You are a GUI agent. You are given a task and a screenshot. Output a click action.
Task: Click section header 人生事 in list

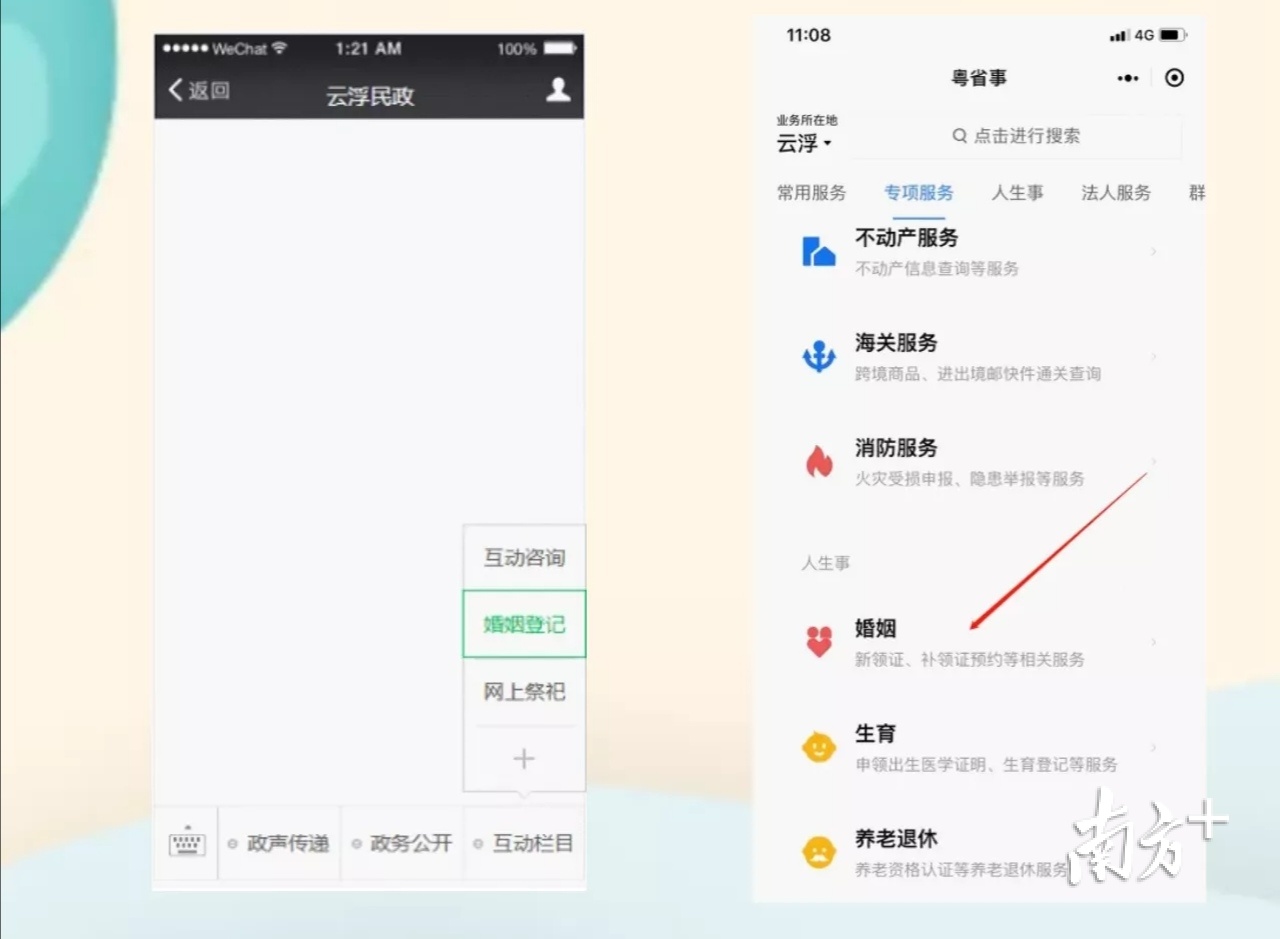tap(826, 564)
